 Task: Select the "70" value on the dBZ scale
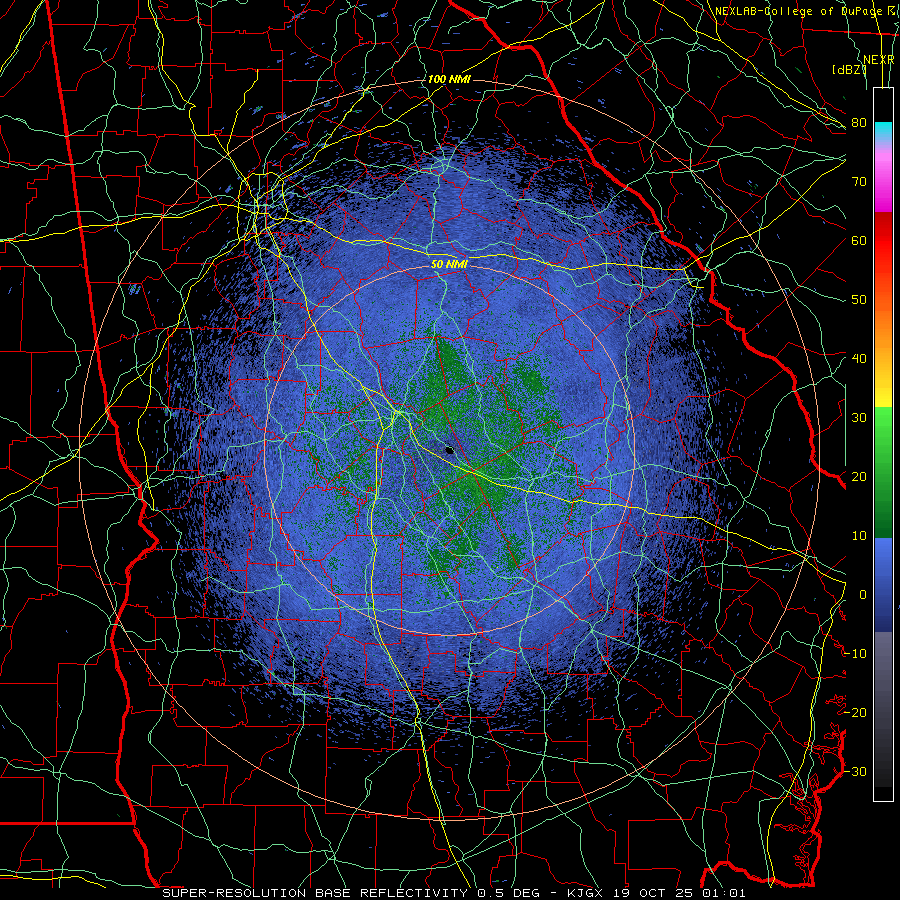coord(859,181)
